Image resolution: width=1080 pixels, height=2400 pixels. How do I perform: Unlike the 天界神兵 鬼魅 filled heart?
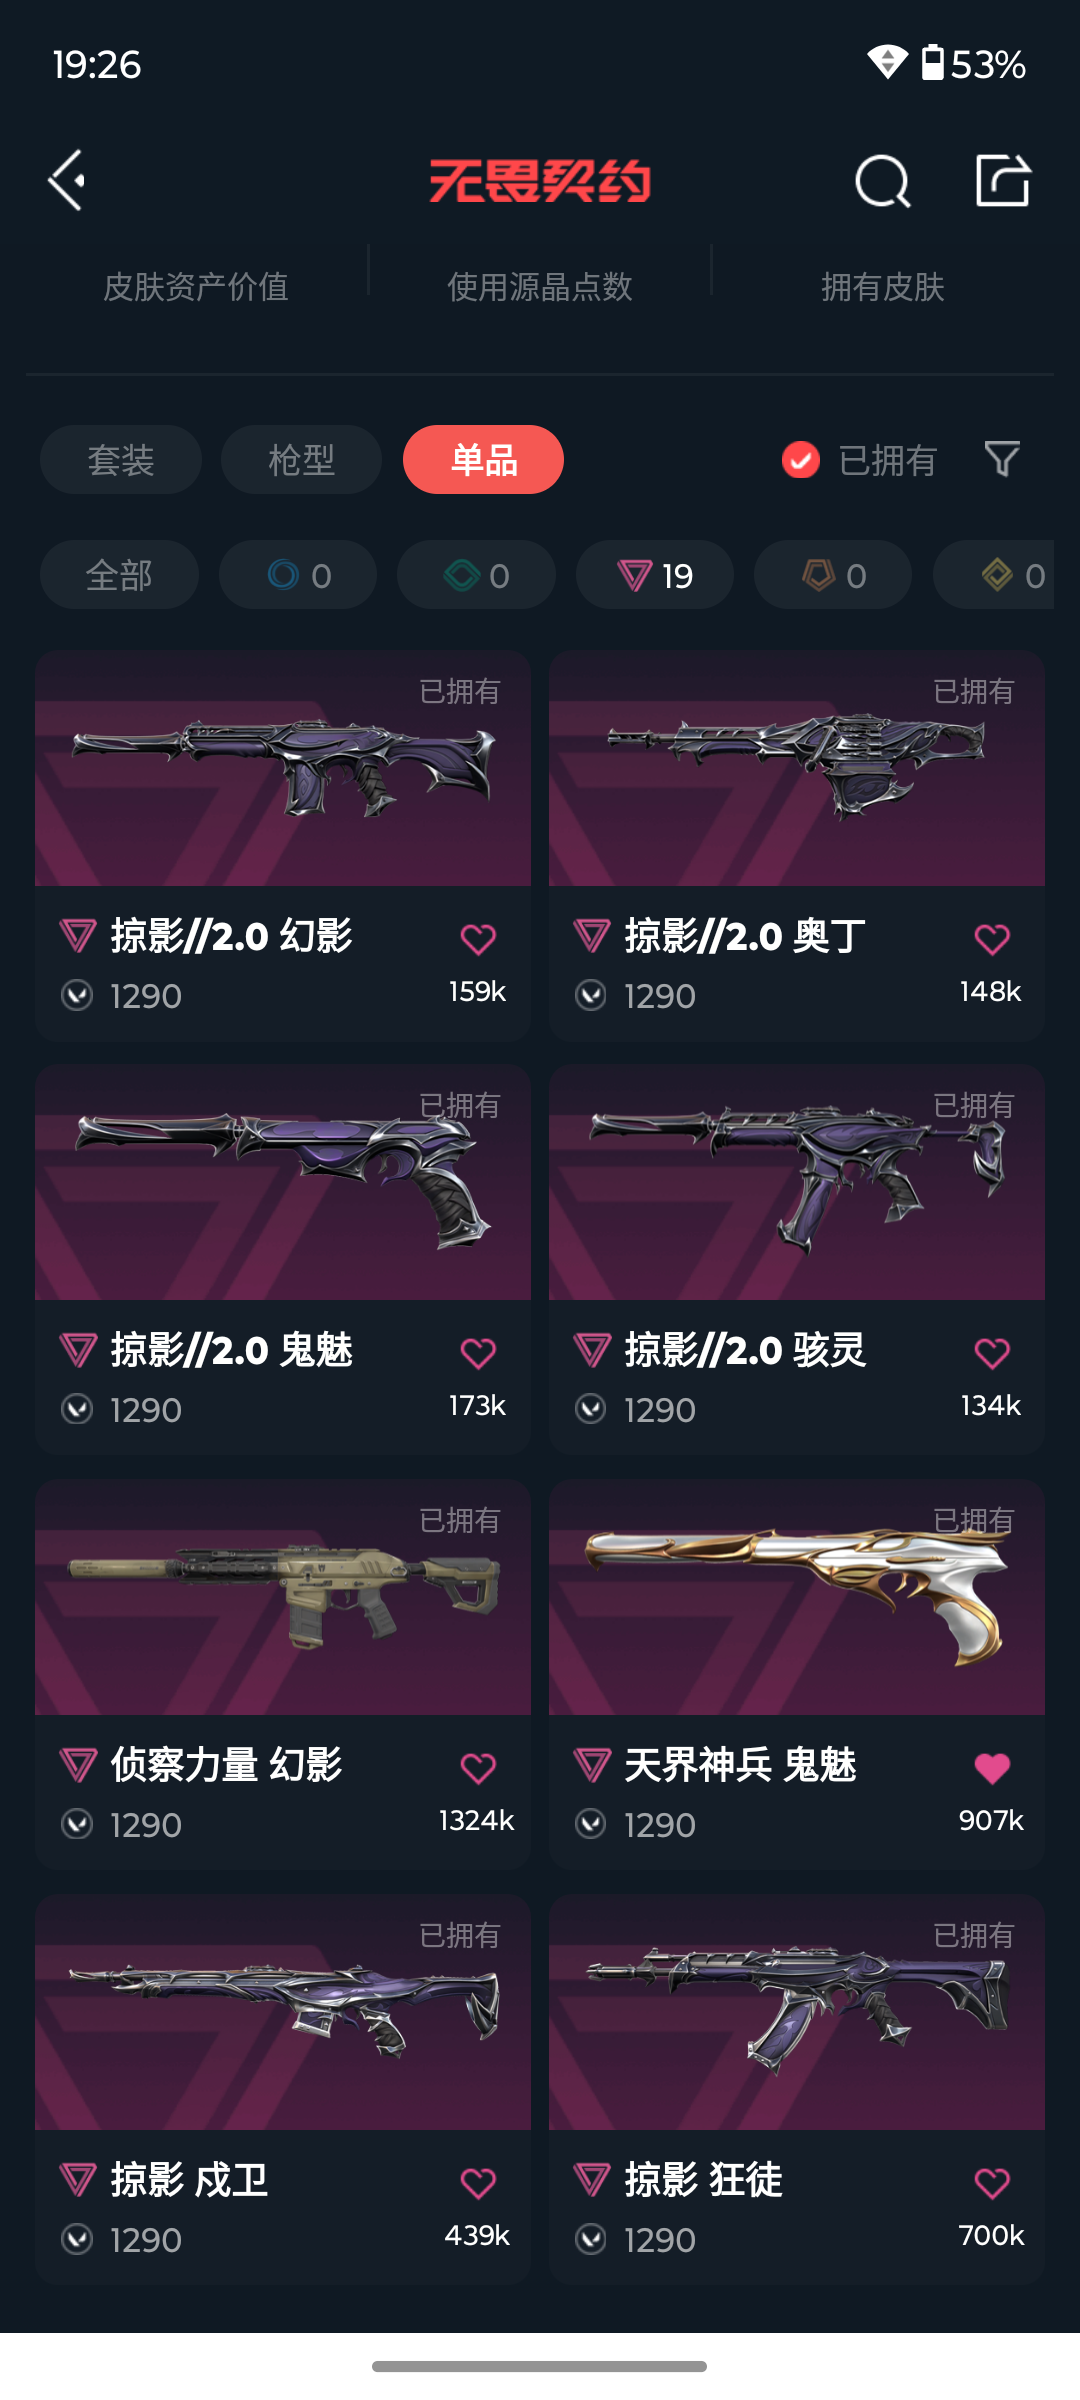(x=992, y=1768)
